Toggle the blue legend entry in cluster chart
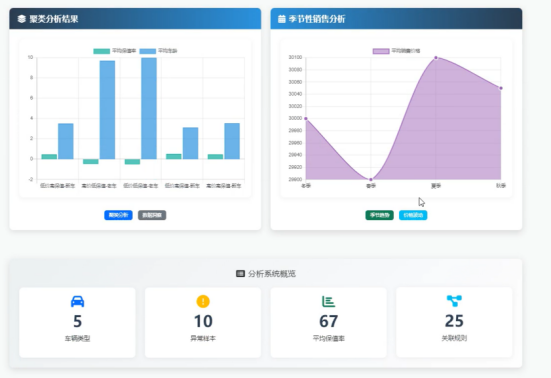 pyautogui.click(x=158, y=51)
